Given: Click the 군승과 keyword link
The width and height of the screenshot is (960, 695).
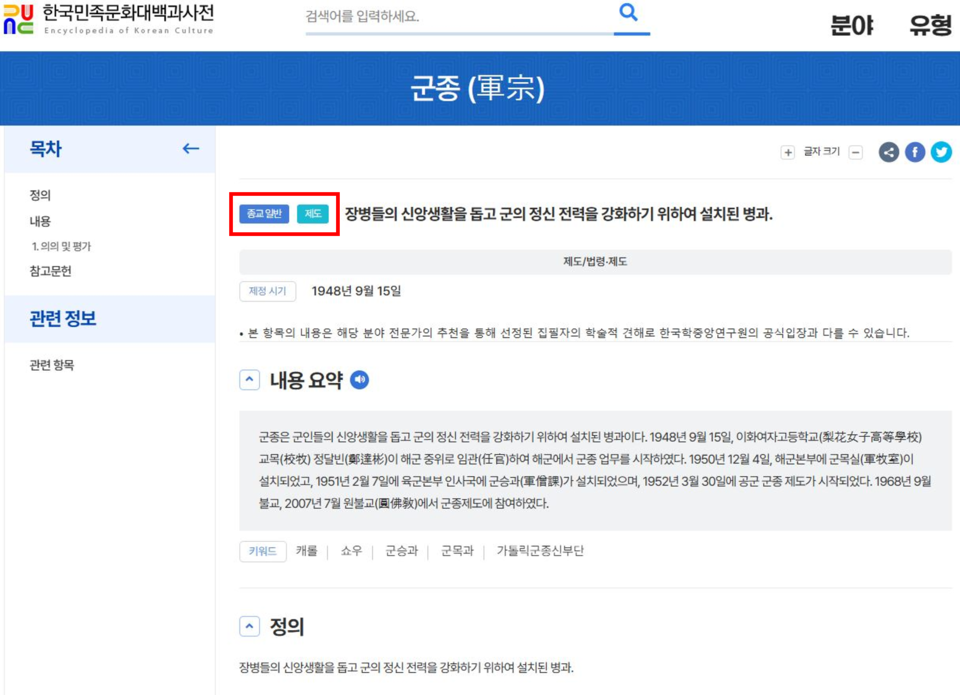Looking at the screenshot, I should [x=402, y=551].
